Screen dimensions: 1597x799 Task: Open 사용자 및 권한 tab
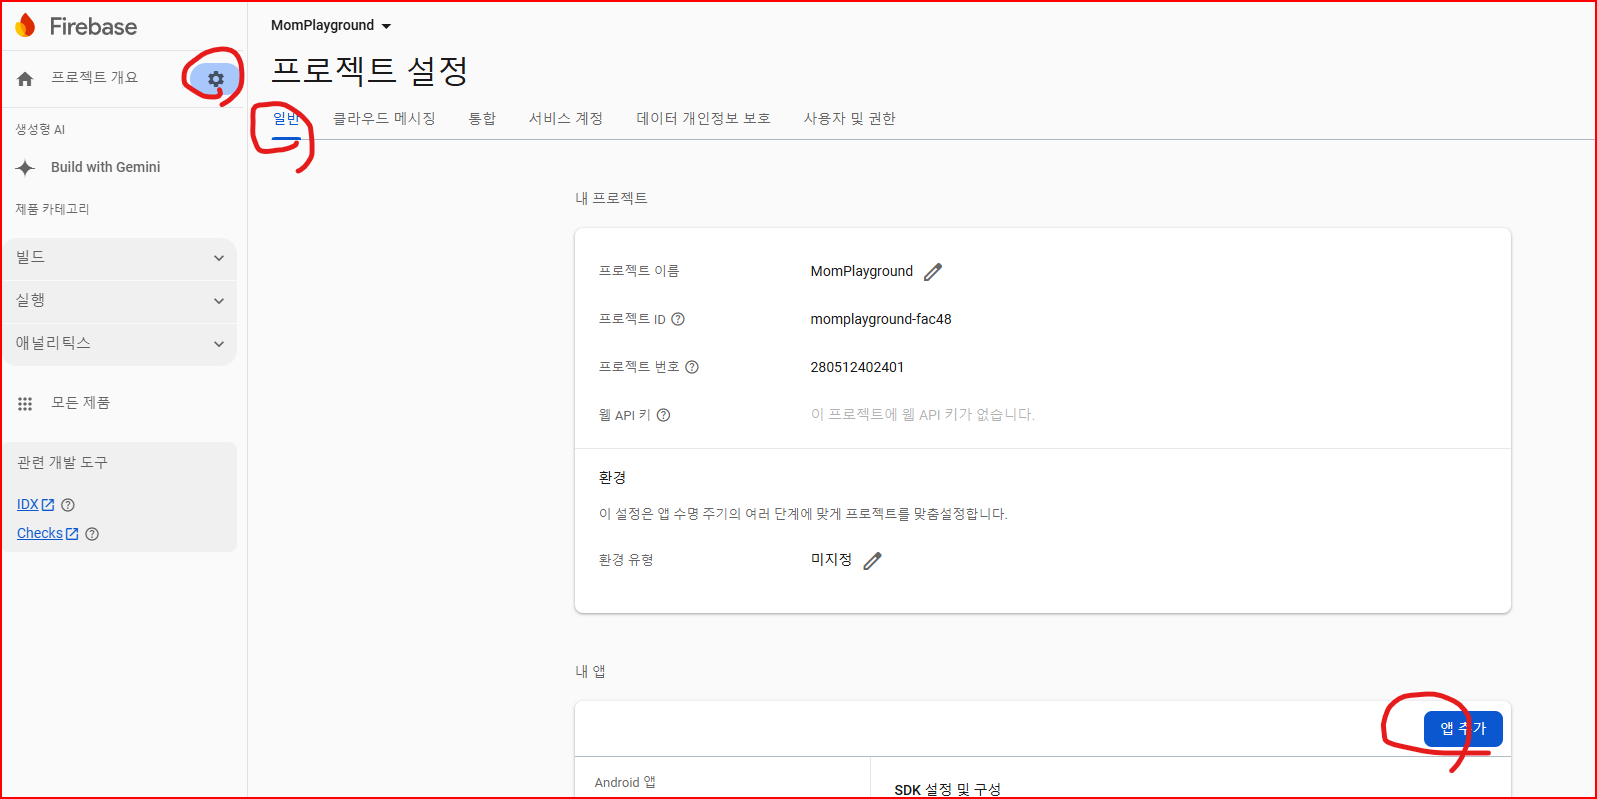click(850, 119)
